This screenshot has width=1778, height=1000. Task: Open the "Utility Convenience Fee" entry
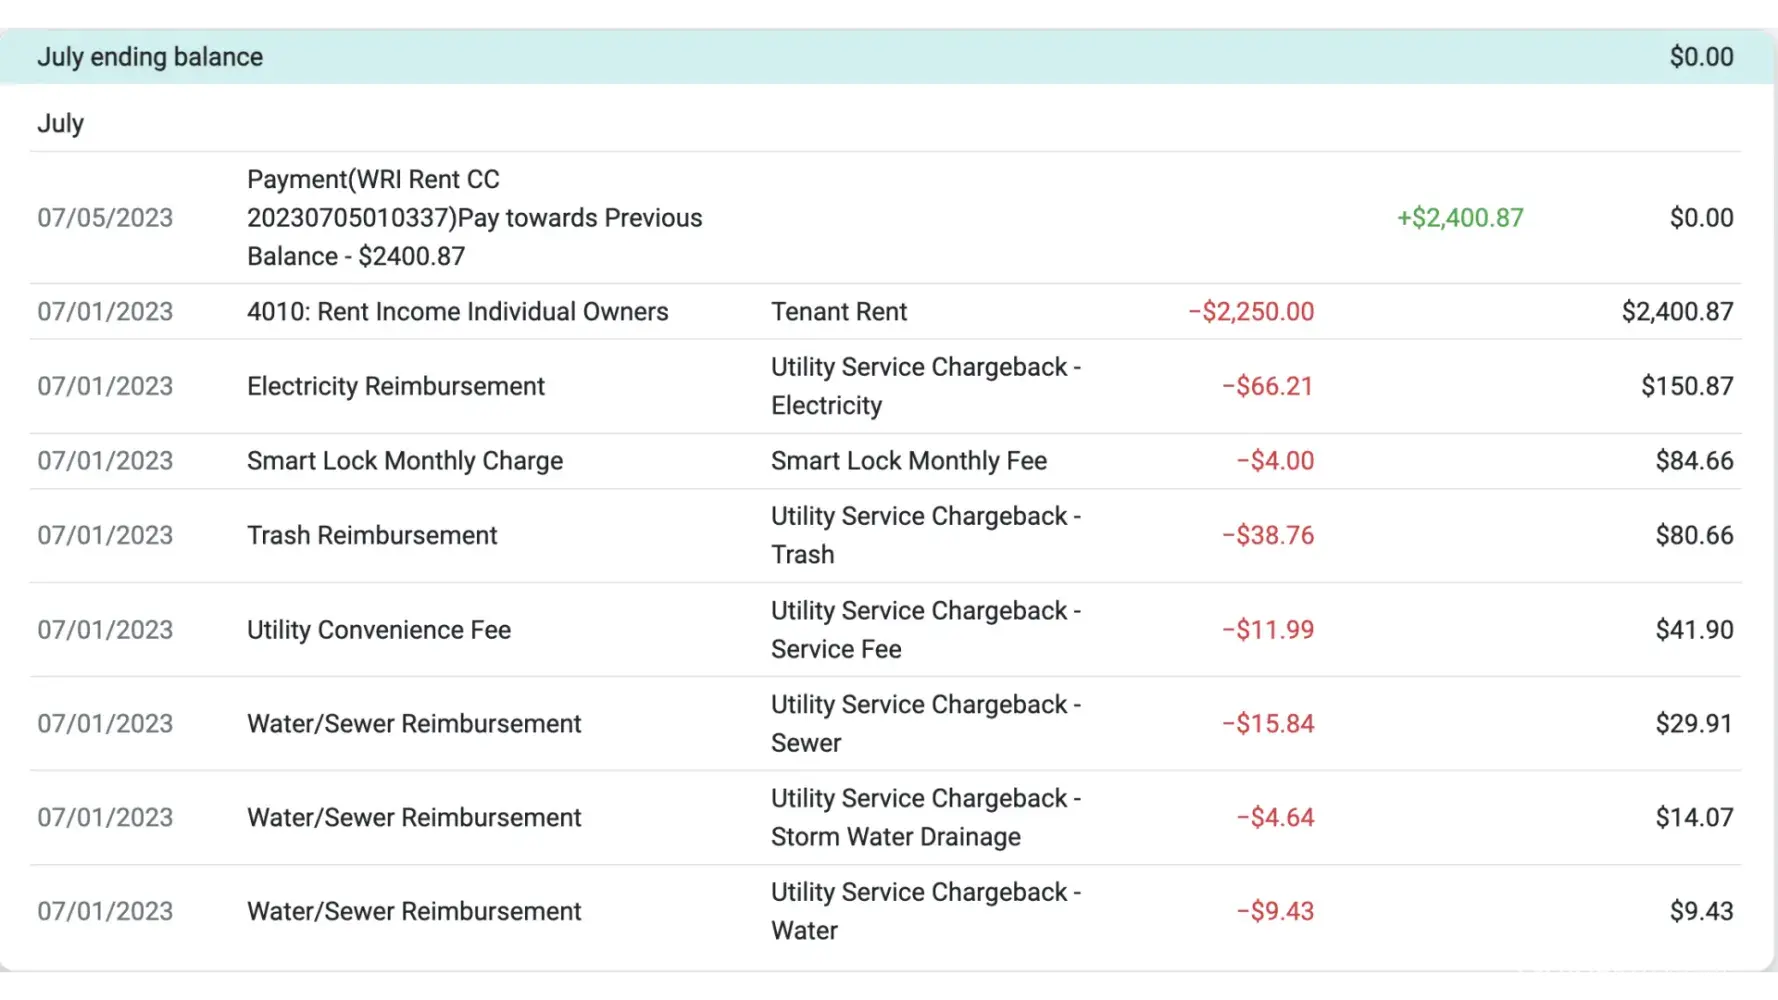pyautogui.click(x=379, y=630)
